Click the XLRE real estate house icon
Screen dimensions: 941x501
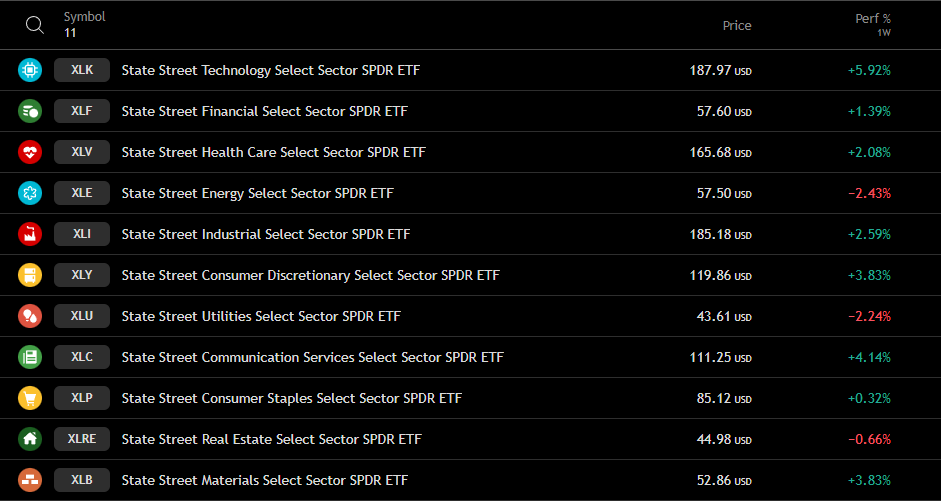click(x=30, y=439)
